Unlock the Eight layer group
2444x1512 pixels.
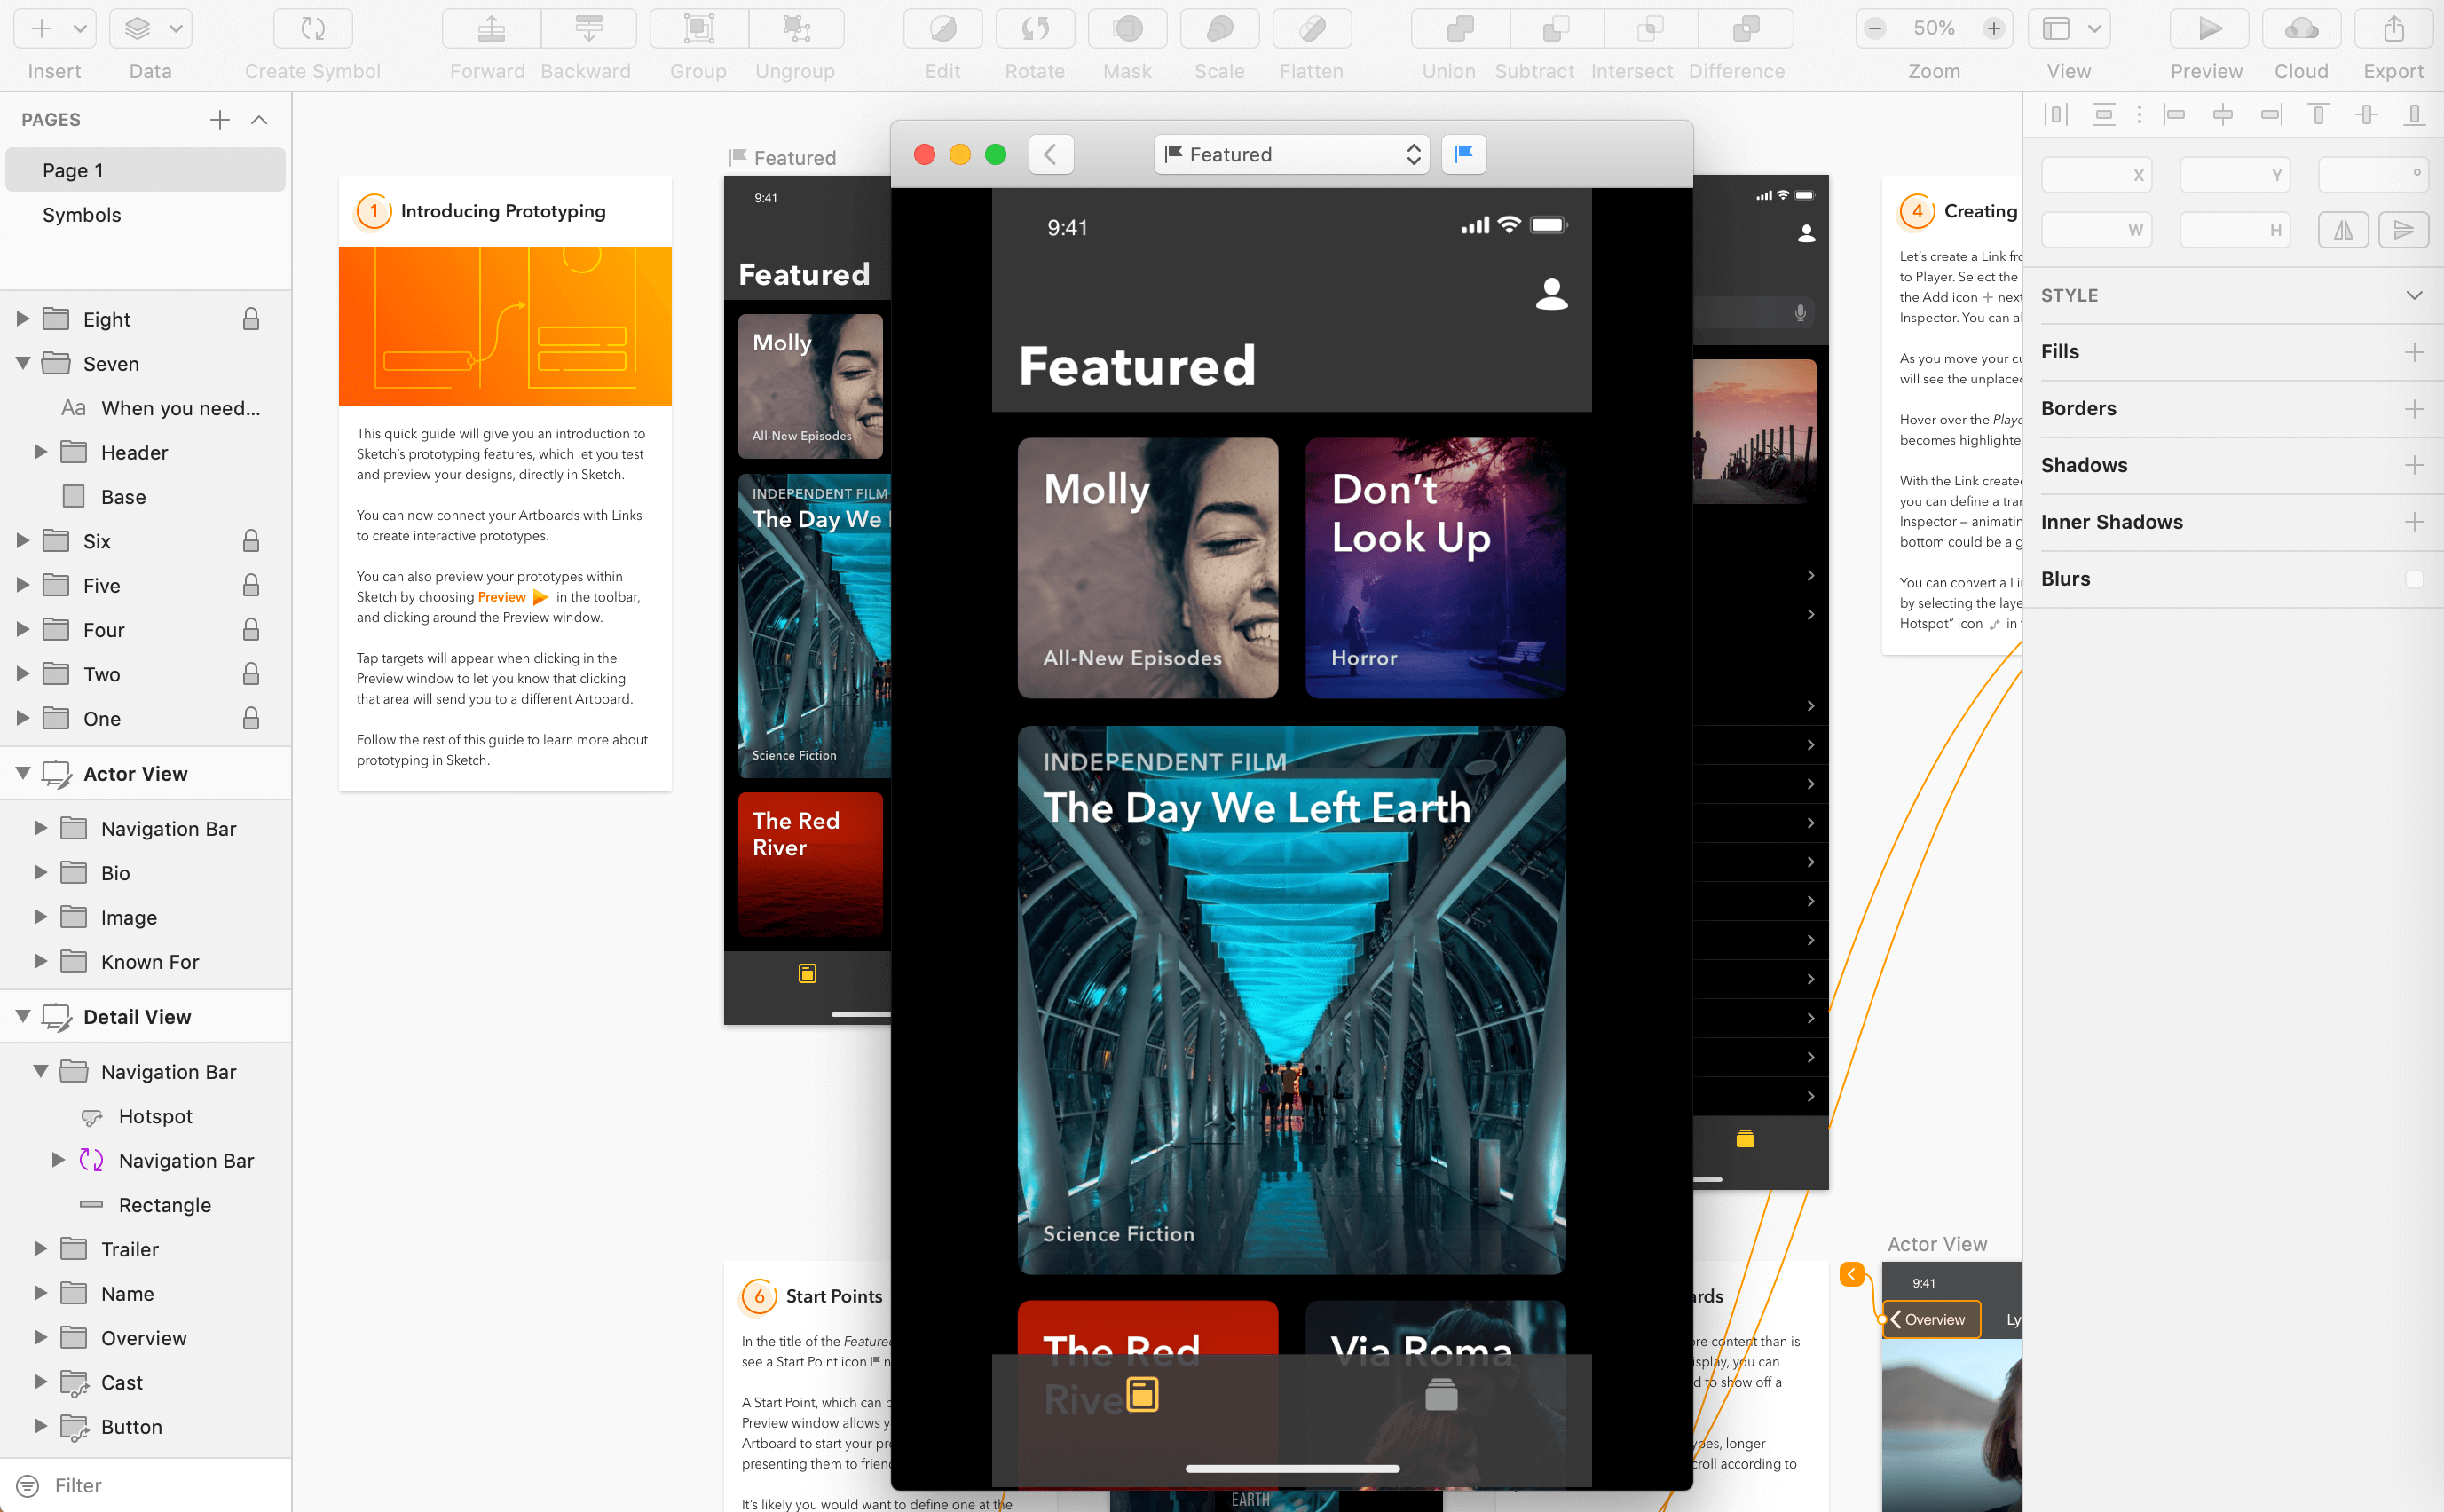[250, 318]
